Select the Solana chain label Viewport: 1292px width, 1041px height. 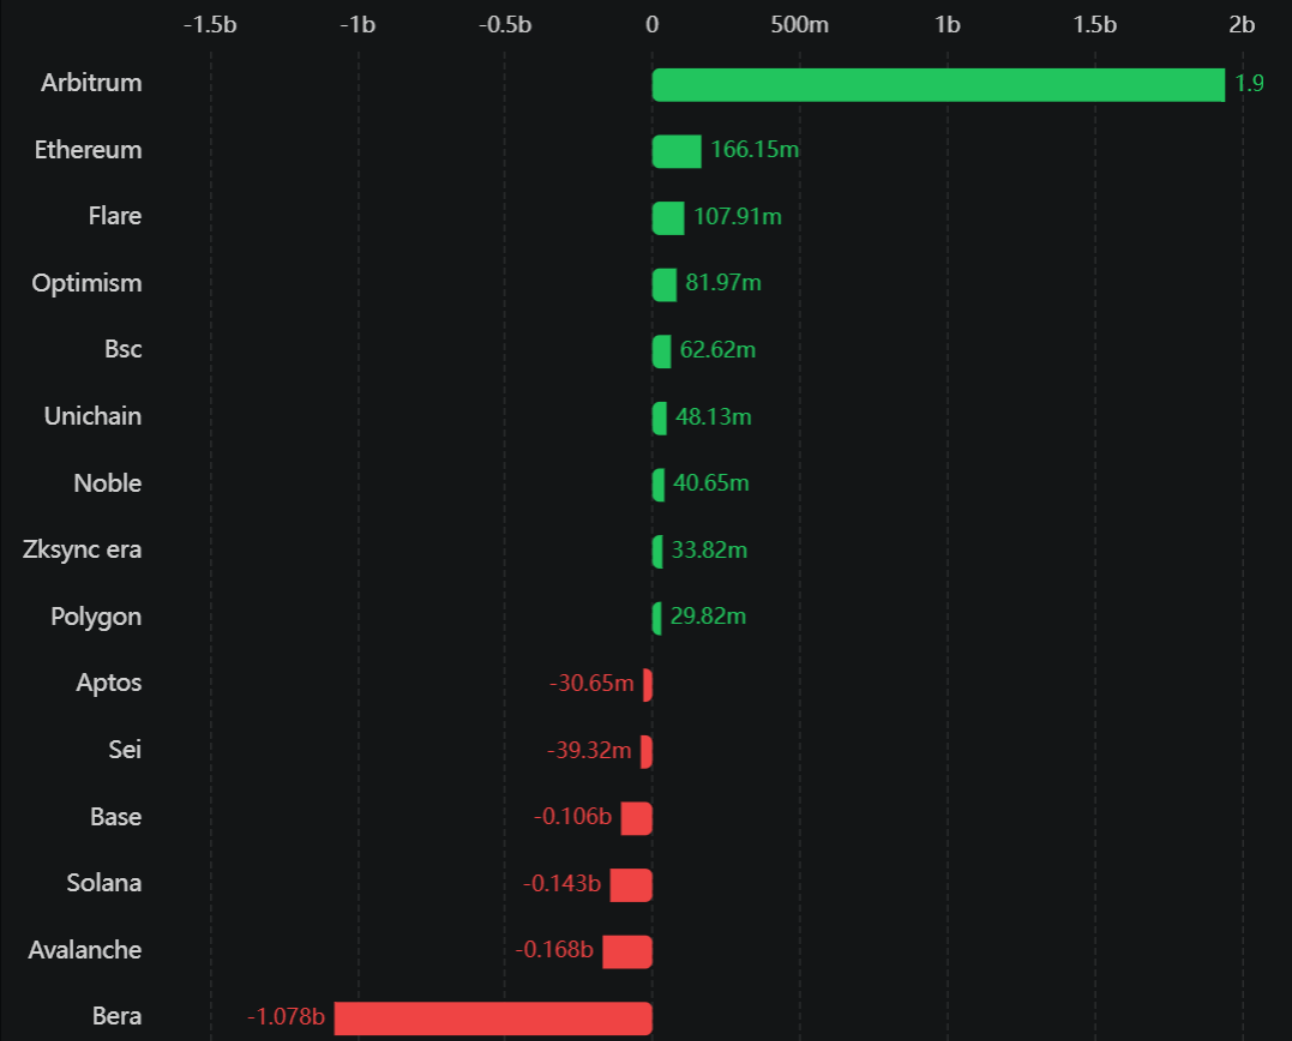click(x=104, y=883)
